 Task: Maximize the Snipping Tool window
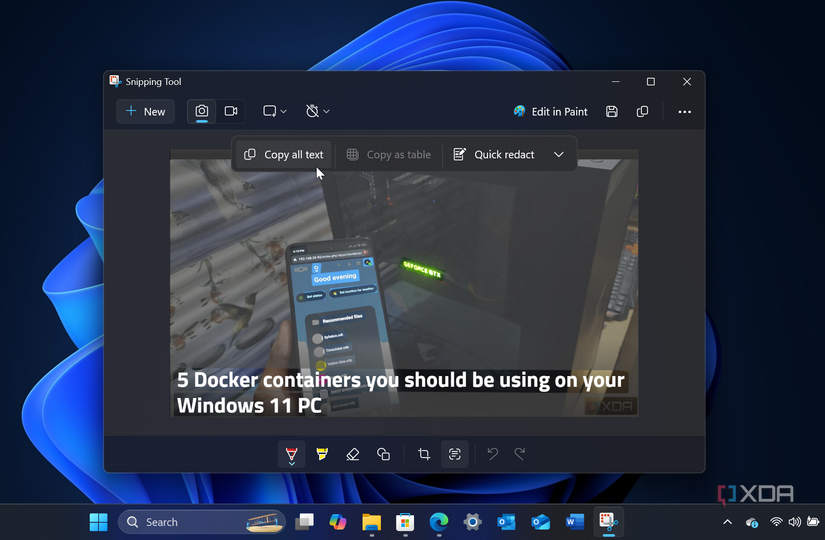coord(651,82)
